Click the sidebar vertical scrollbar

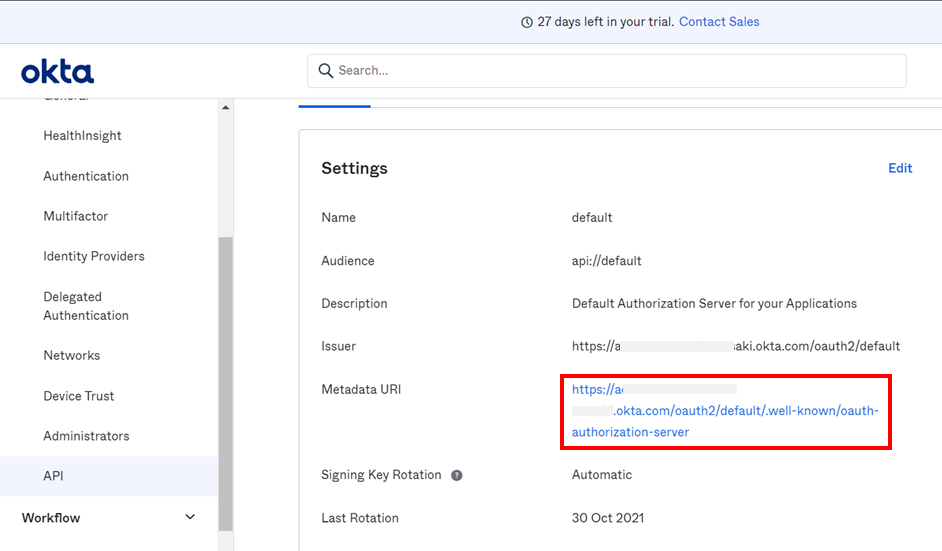(x=225, y=380)
